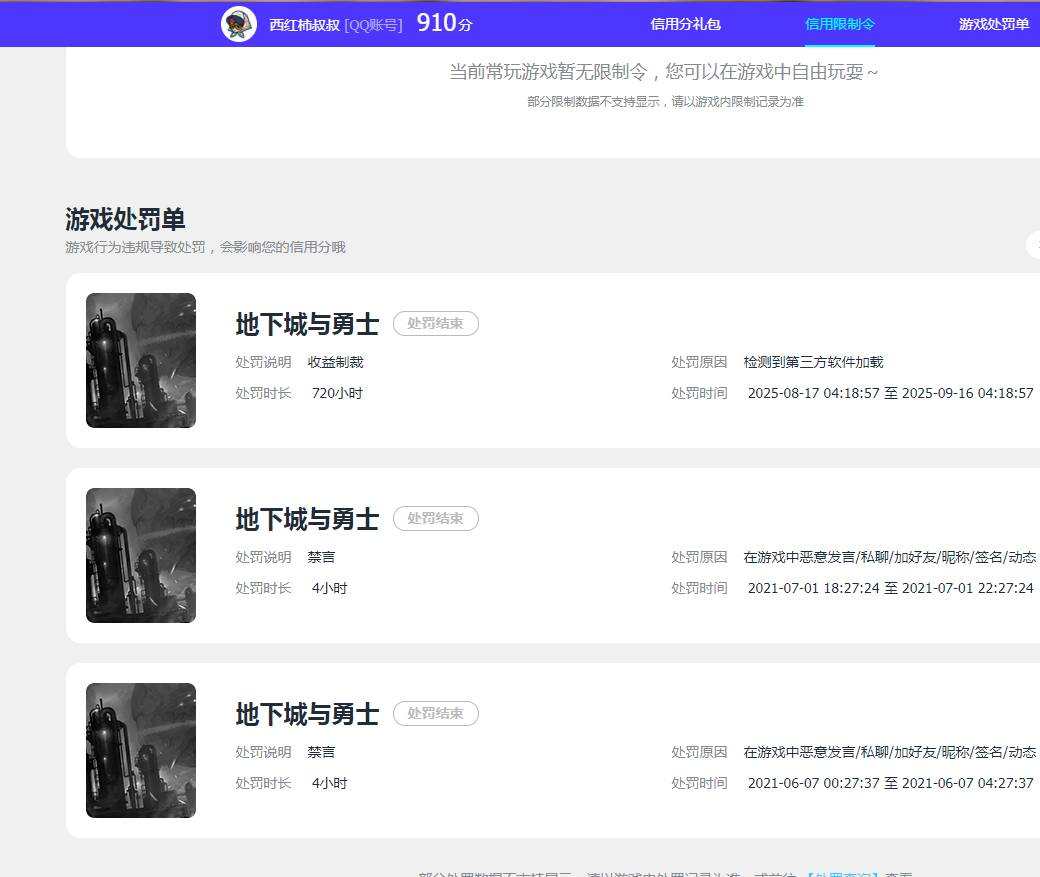Click the user avatar icon
Viewport: 1040px width, 877px height.
(239, 25)
